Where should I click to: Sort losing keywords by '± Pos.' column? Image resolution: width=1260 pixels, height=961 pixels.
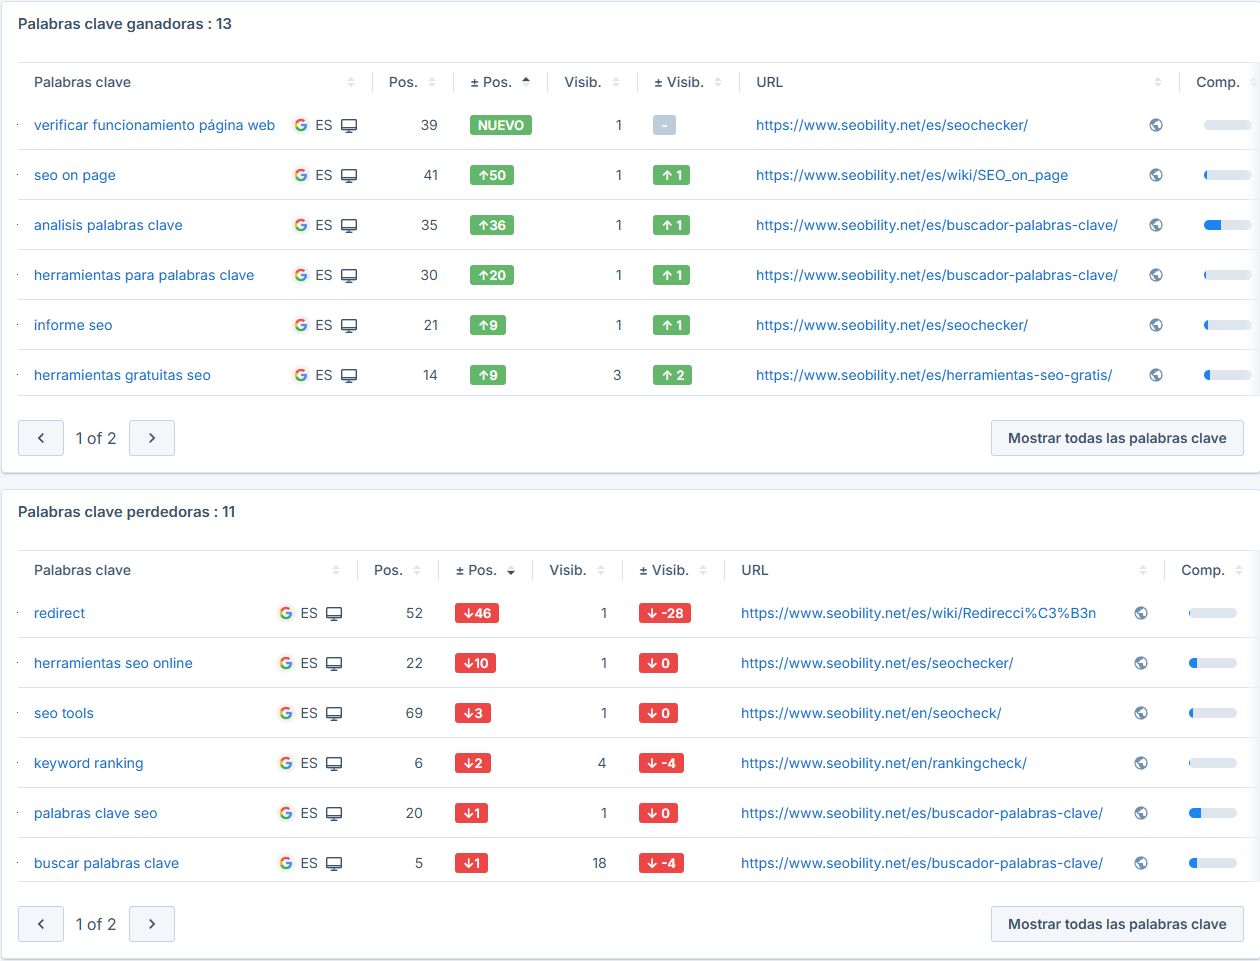[x=511, y=570]
